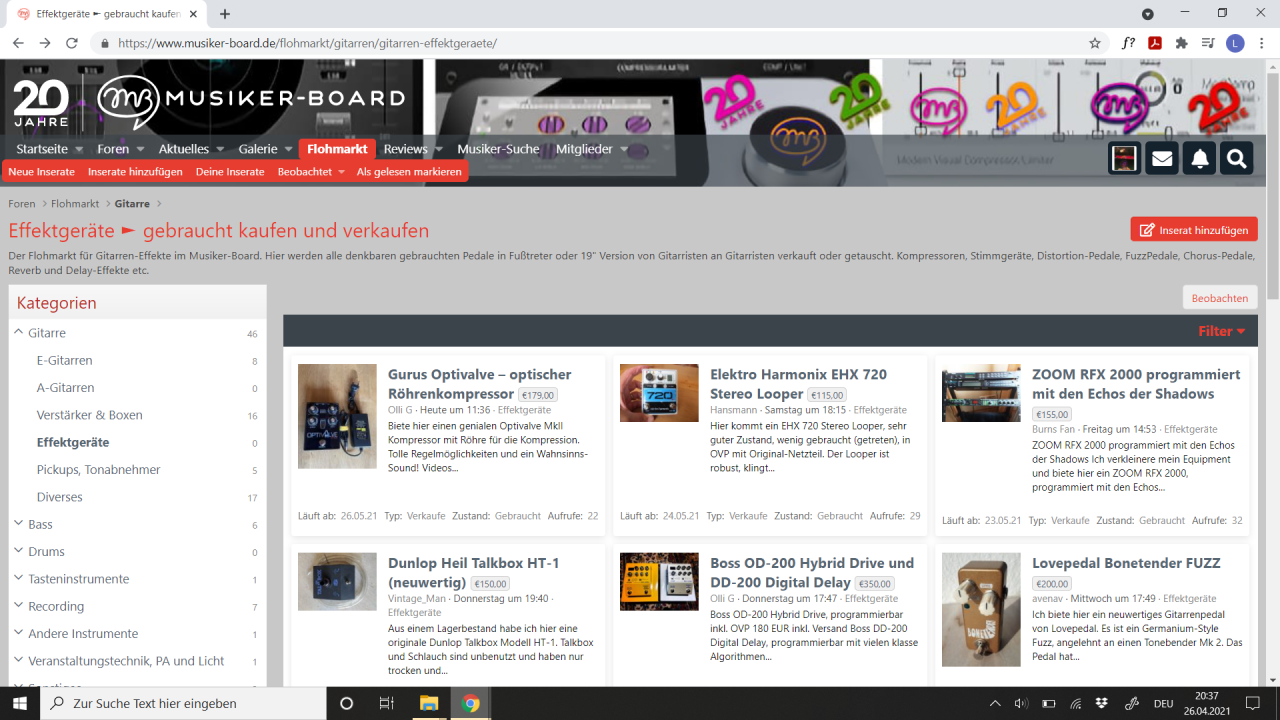Viewport: 1280px width, 720px height.
Task: Open Dunlop Heil Talkbox HT-1 listing
Action: click(x=474, y=572)
